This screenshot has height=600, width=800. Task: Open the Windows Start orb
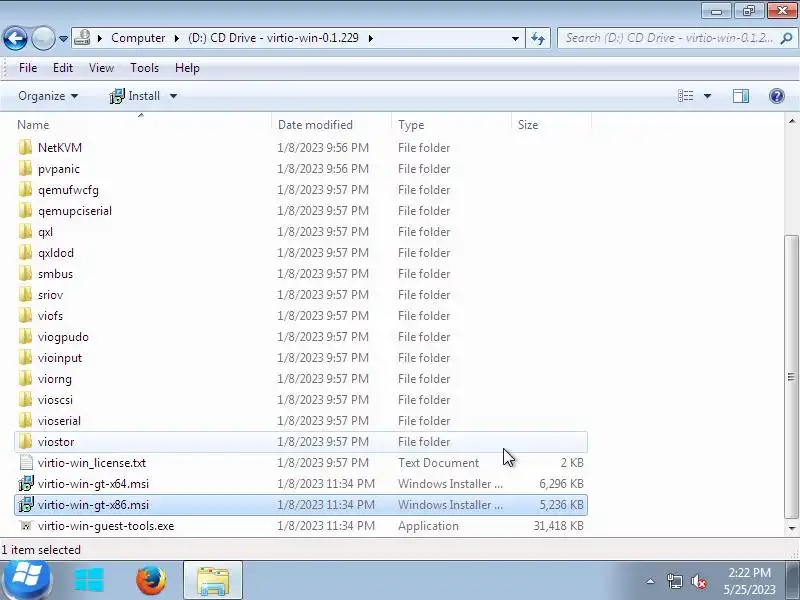[27, 580]
